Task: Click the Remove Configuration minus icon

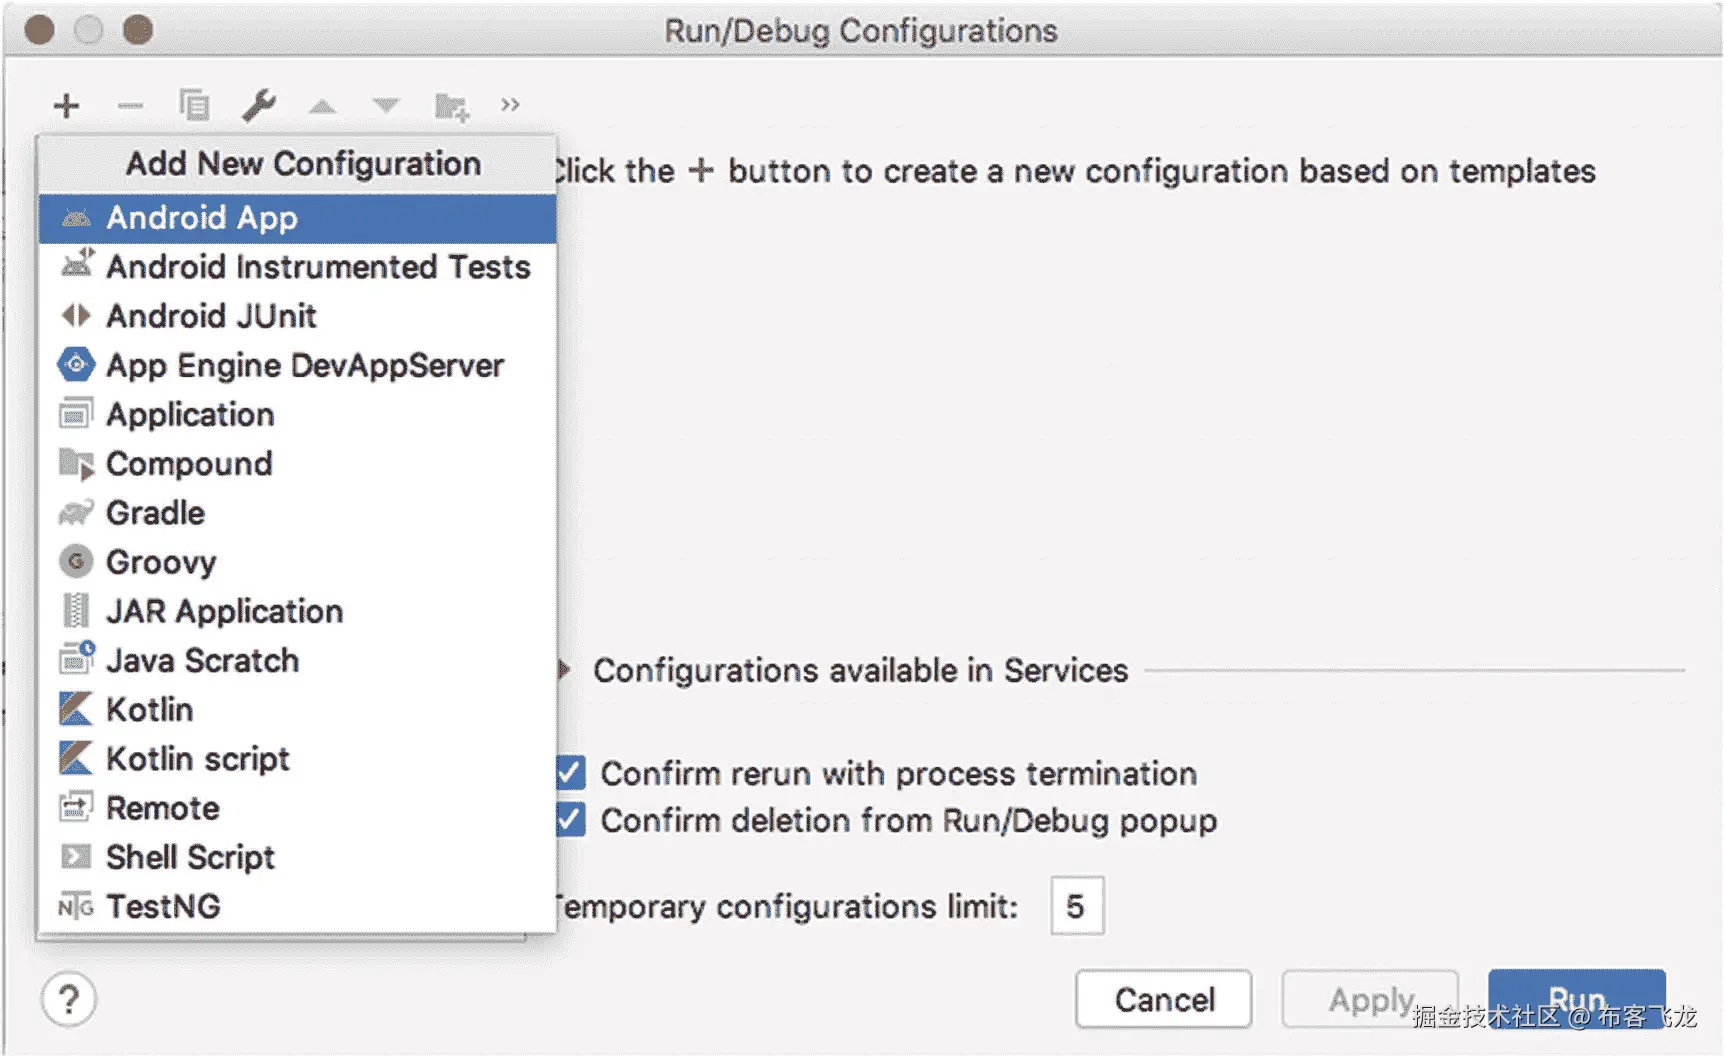Action: click(x=130, y=105)
